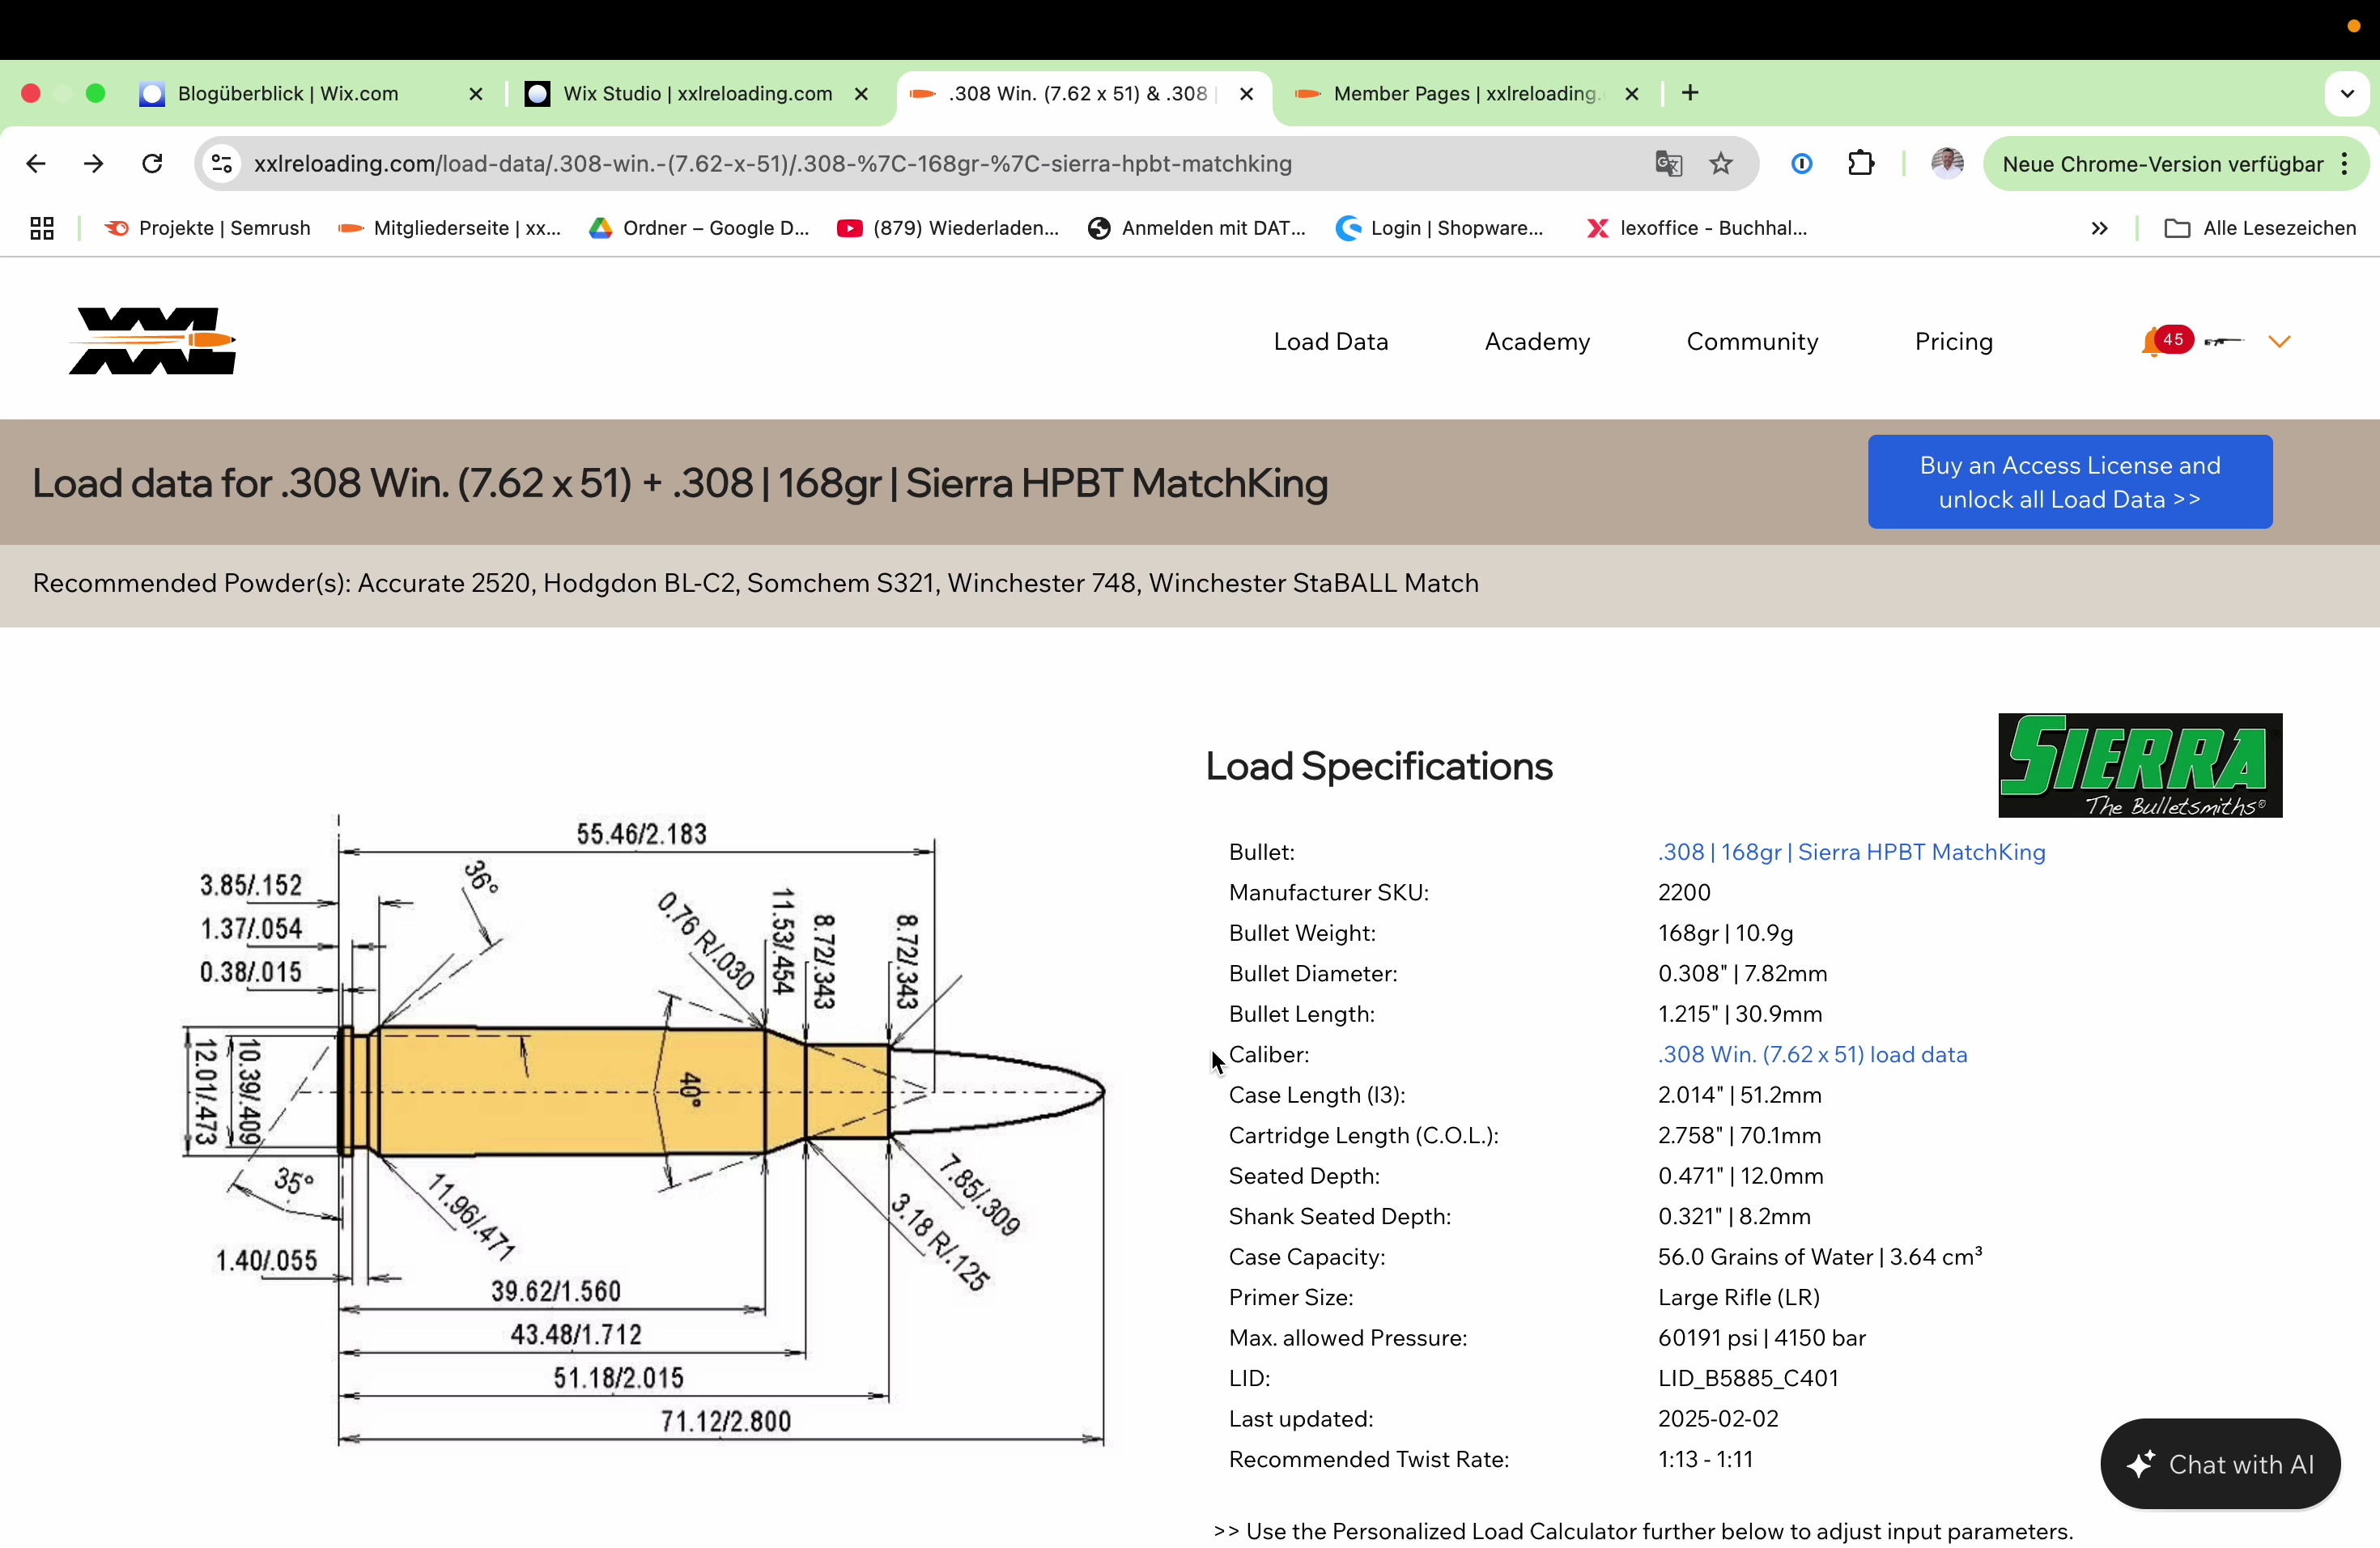Expand the tab search dropdown arrow
The image size is (2380, 1548).
pos(2347,93)
